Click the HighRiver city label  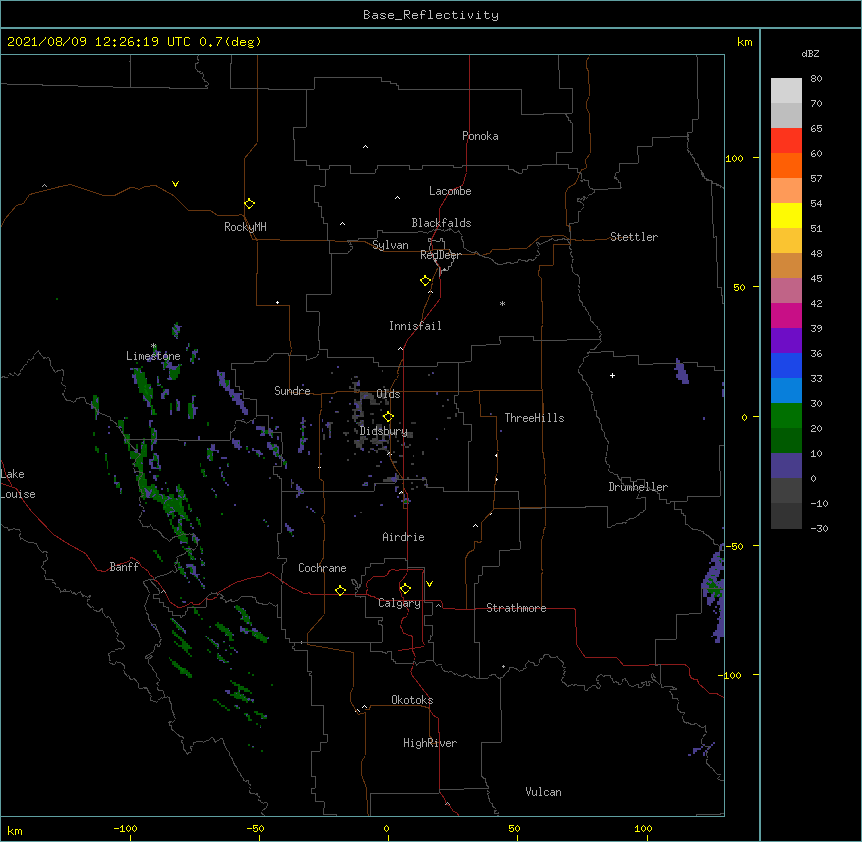[430, 743]
